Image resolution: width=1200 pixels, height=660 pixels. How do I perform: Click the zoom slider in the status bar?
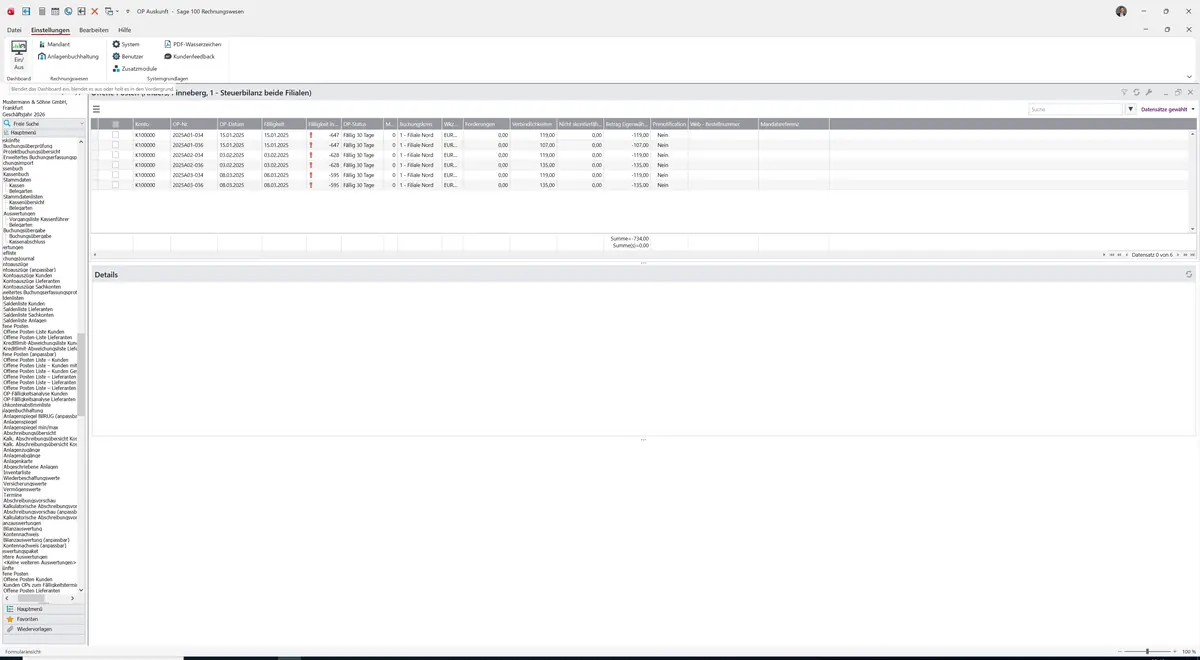1146,651
